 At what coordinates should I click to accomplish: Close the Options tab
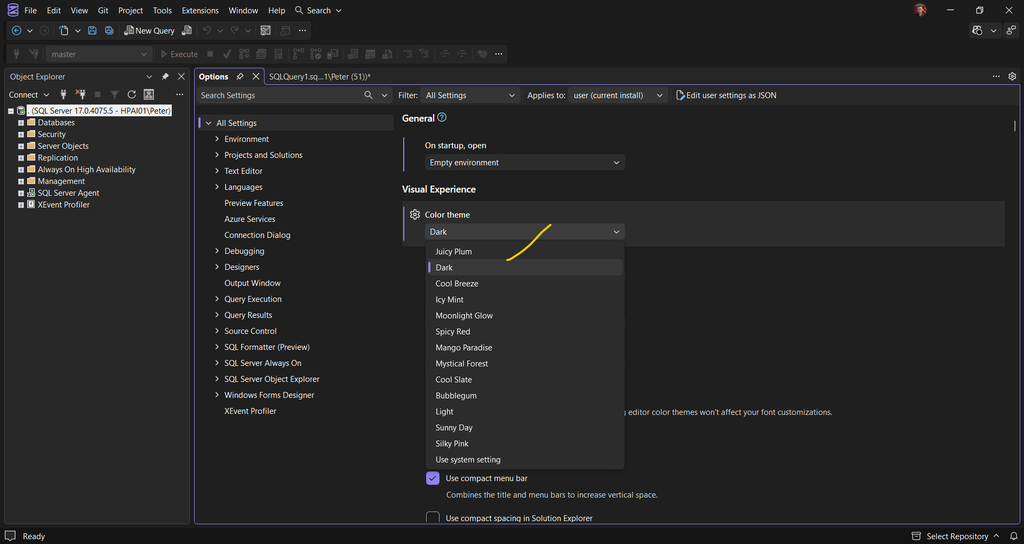click(256, 76)
